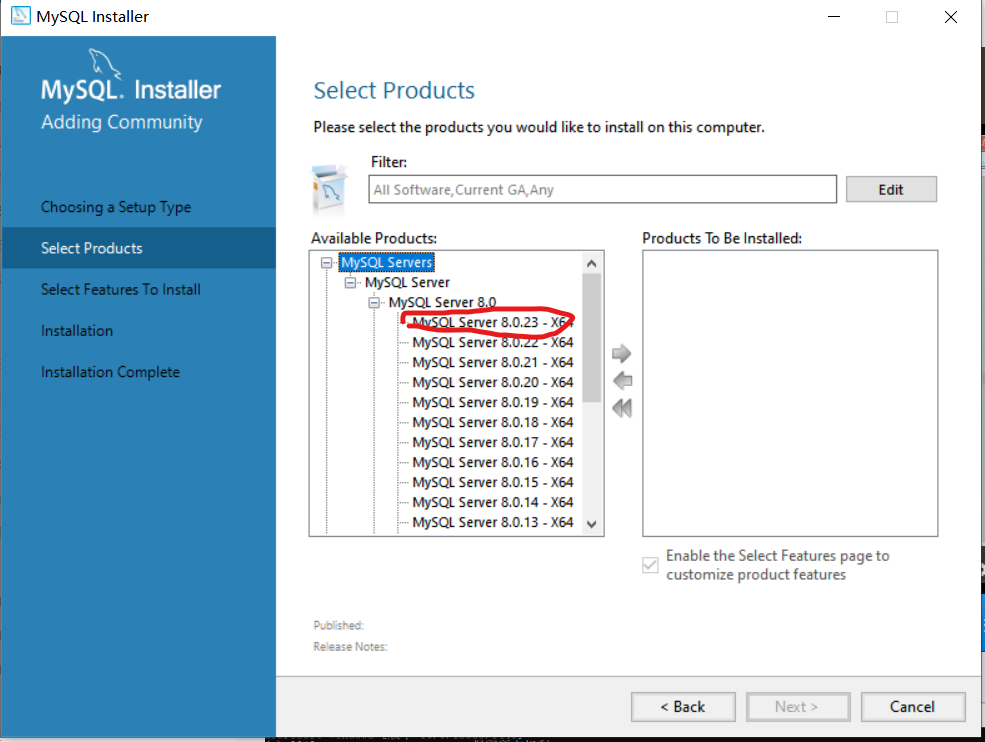This screenshot has height=742, width=985.
Task: Select MySQL Server 8.0.20 - X64
Action: coord(492,383)
